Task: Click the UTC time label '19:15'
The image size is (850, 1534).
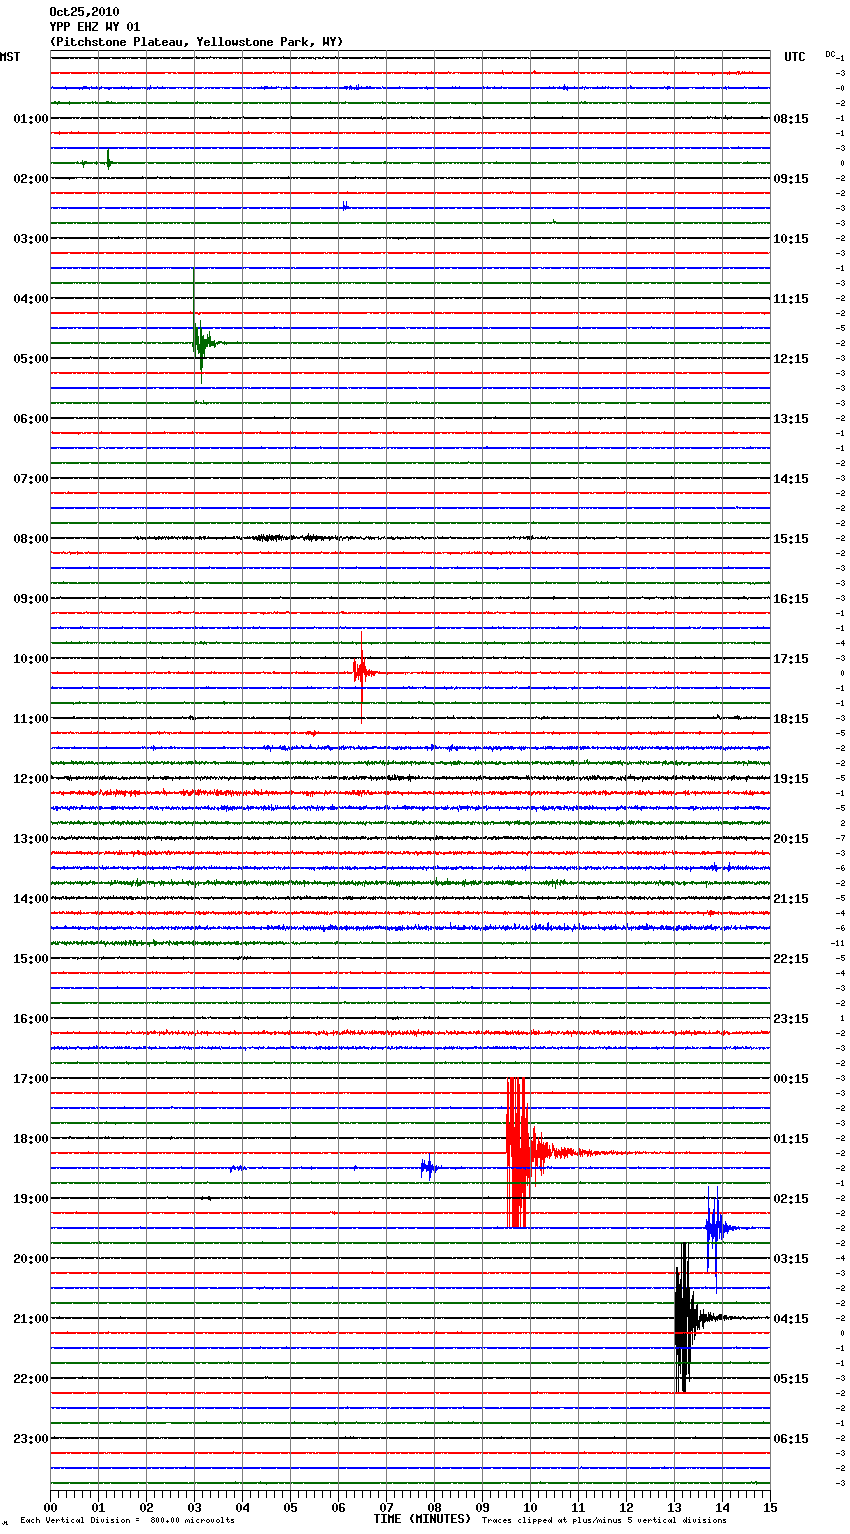Action: [x=791, y=779]
